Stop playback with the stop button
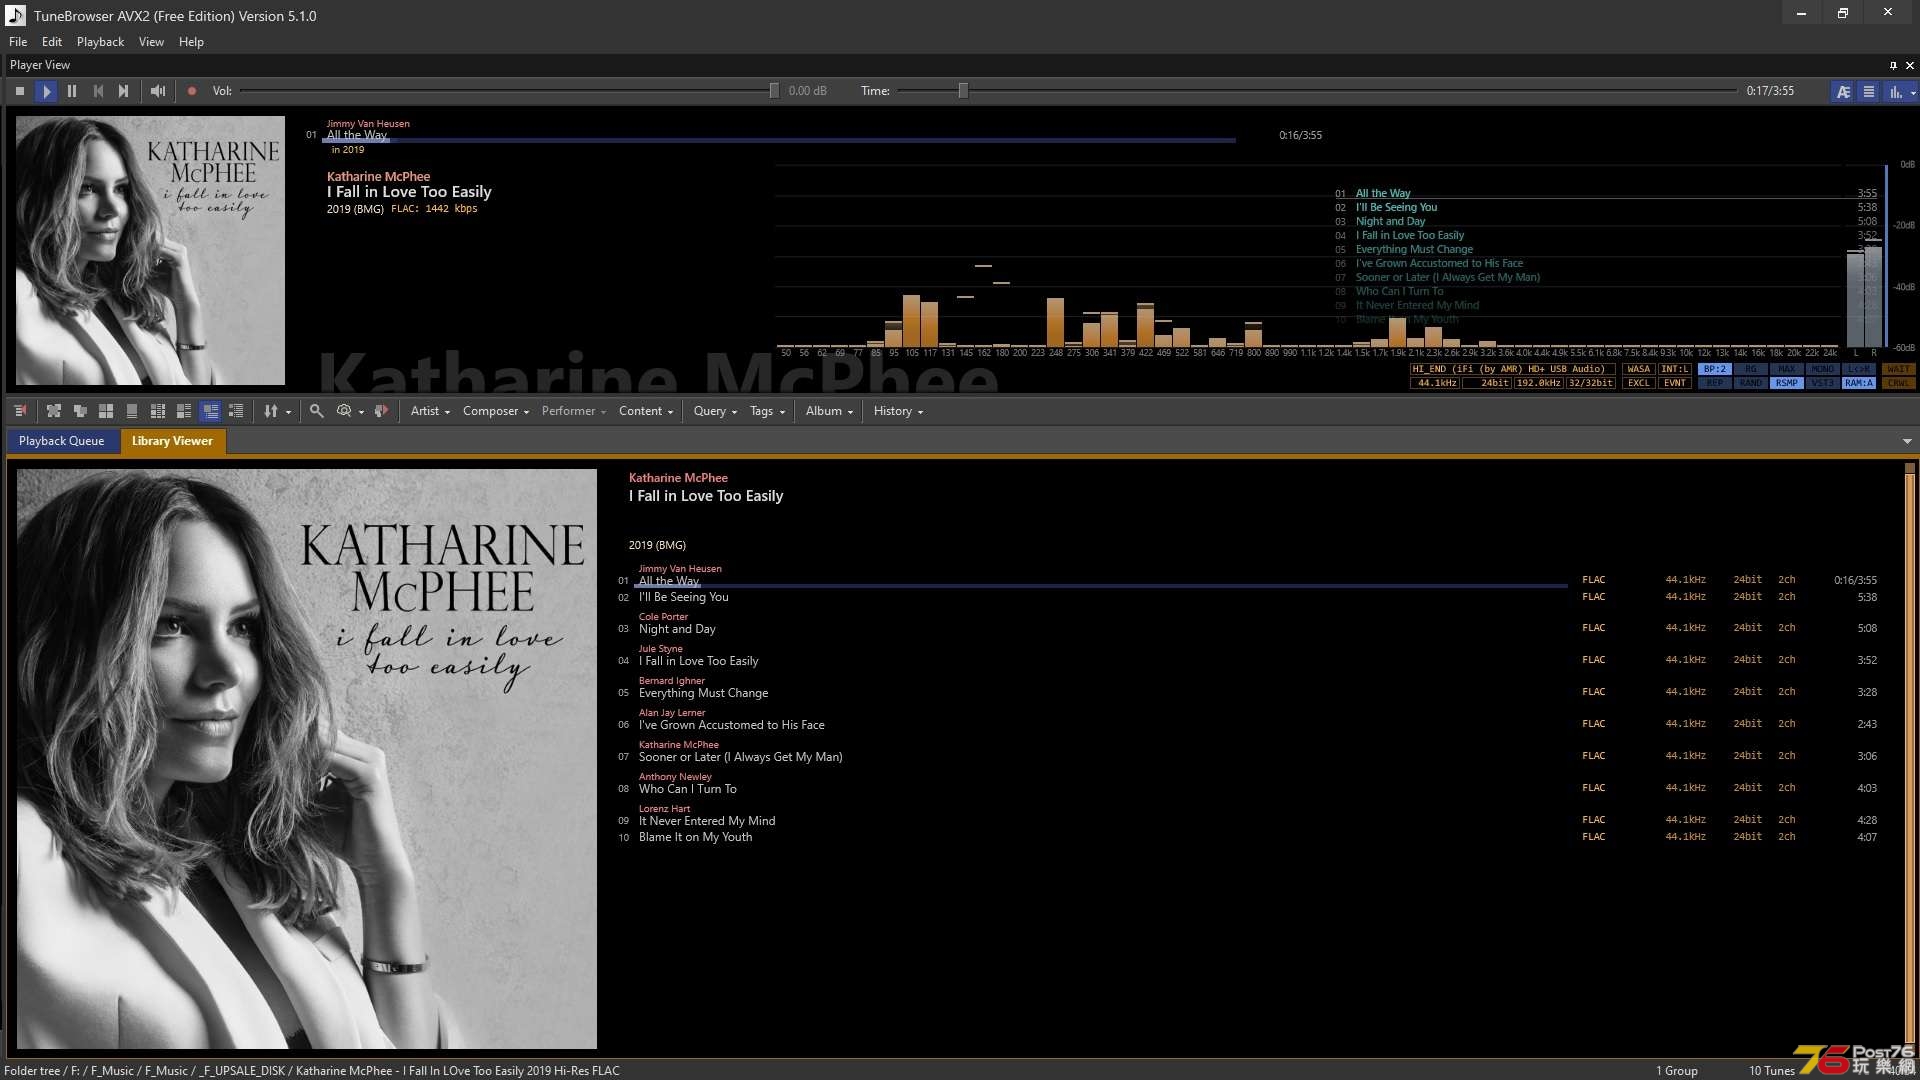The height and width of the screenshot is (1080, 1920). coord(20,91)
